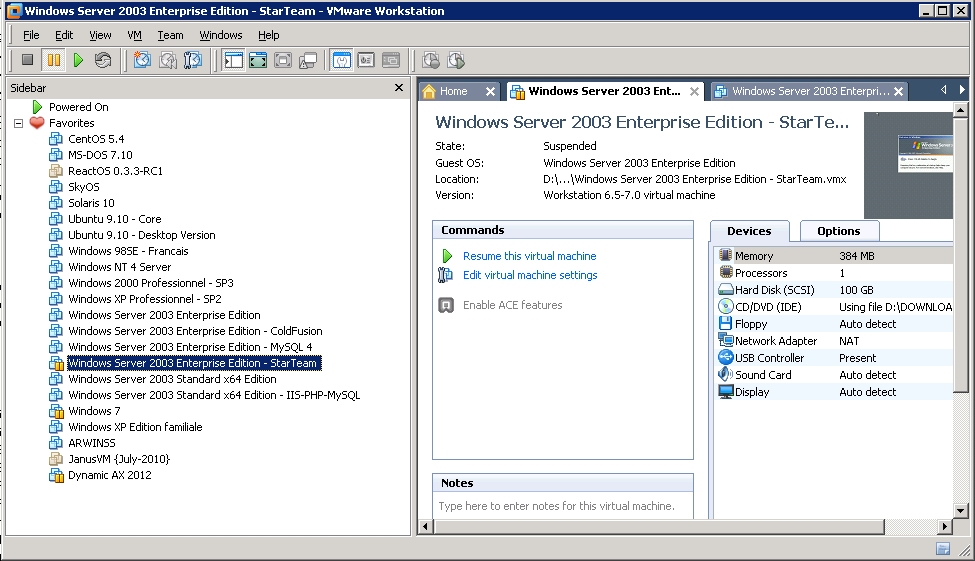
Task: Click the green Power On toolbar icon
Action: tap(78, 61)
